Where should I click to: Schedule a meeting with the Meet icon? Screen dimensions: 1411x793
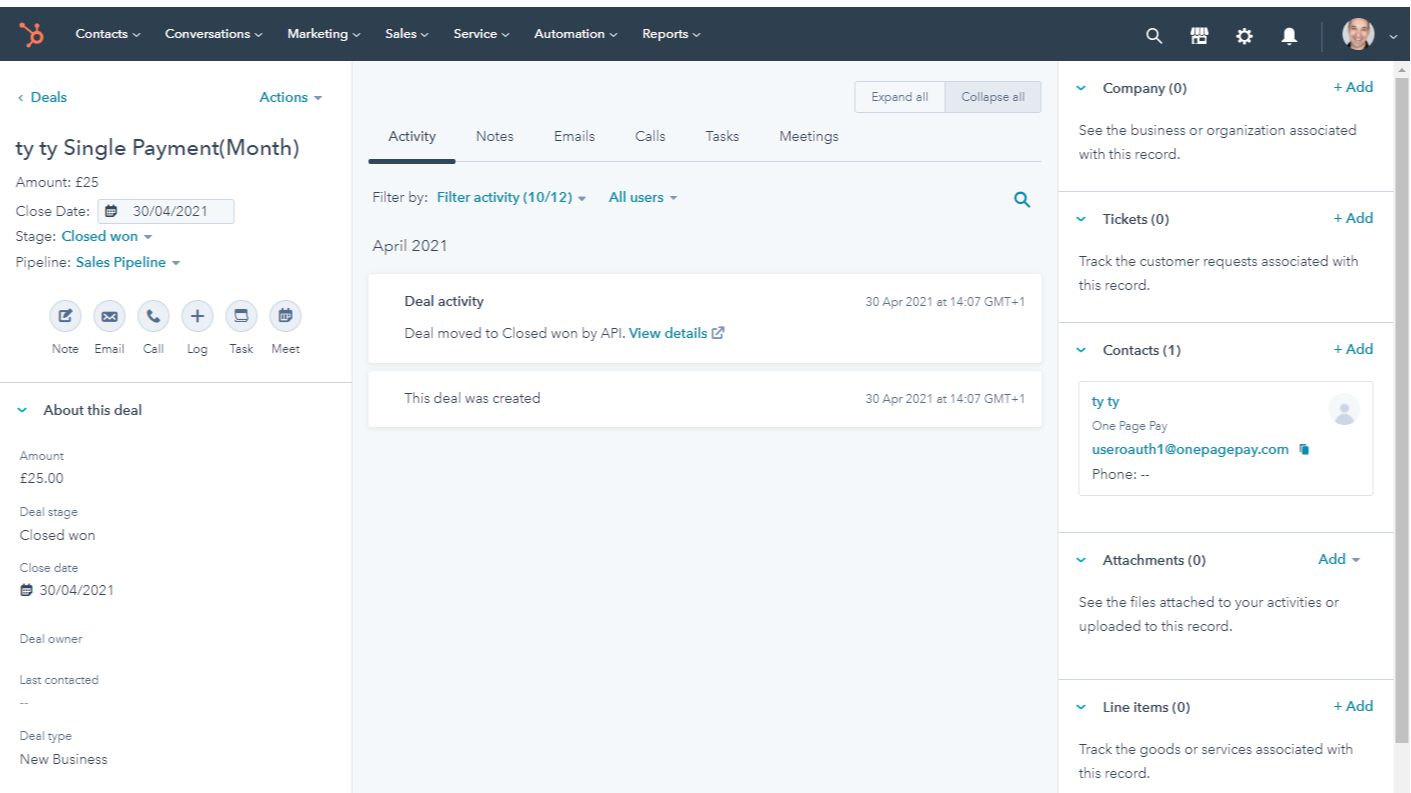pos(285,315)
